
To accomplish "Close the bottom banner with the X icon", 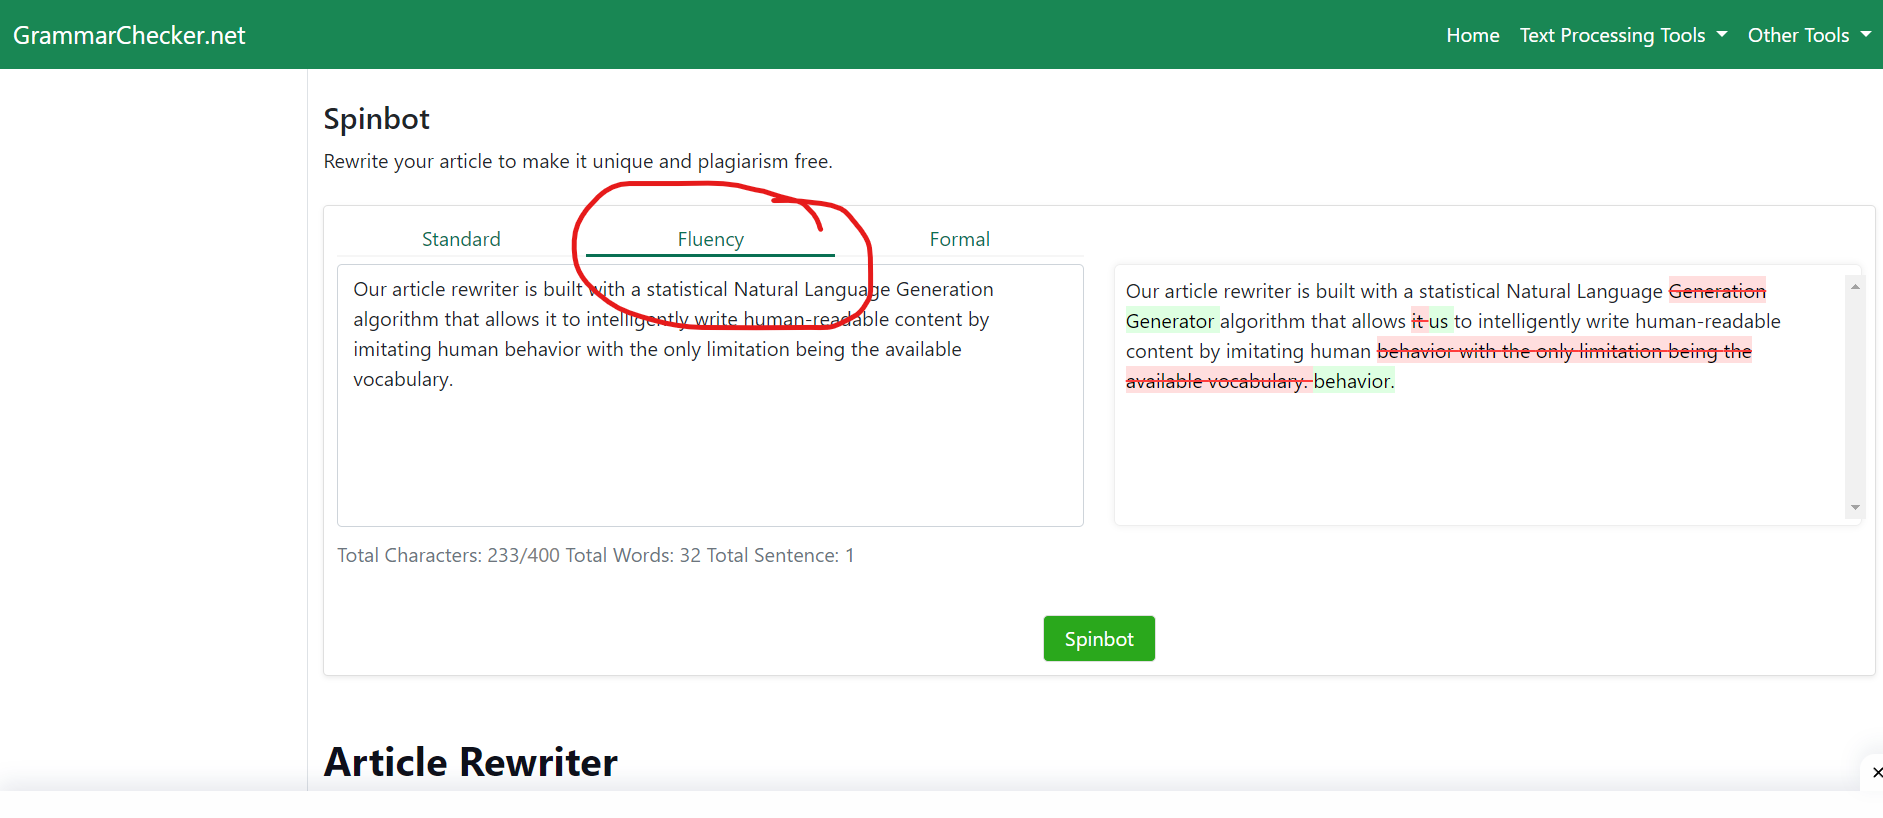I will [1876, 772].
